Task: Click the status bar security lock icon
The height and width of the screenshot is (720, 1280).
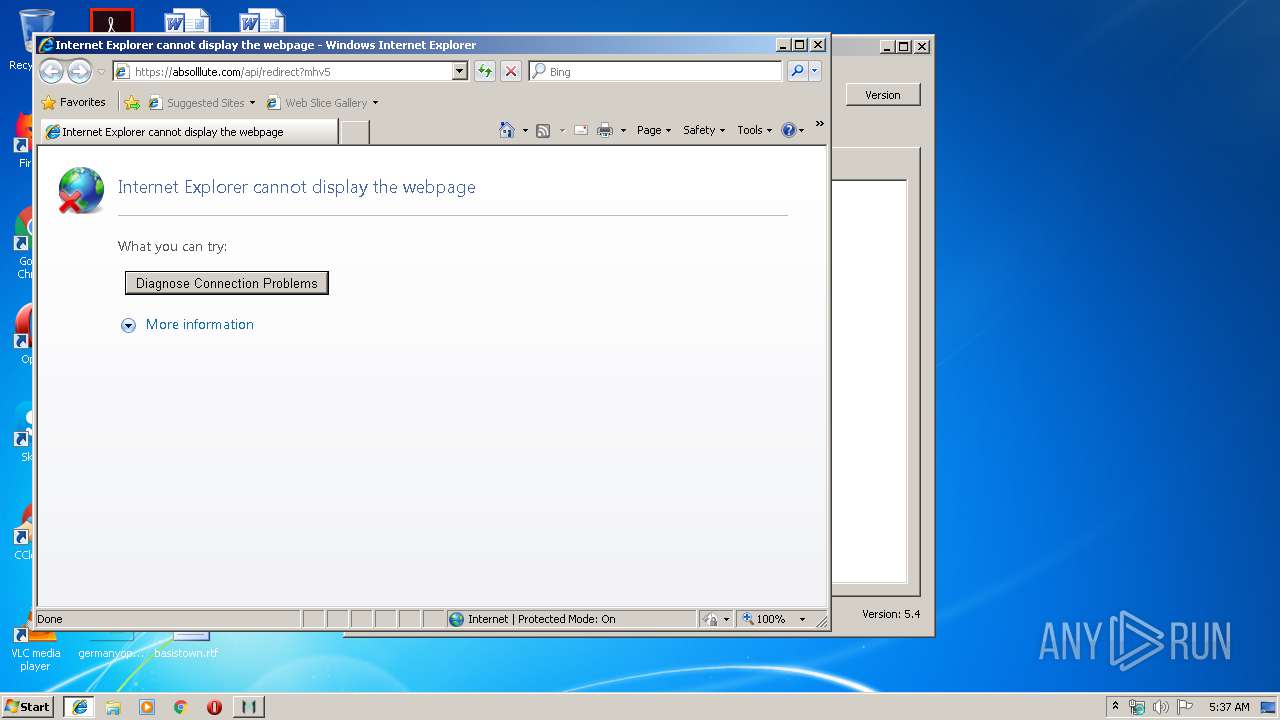Action: [711, 619]
